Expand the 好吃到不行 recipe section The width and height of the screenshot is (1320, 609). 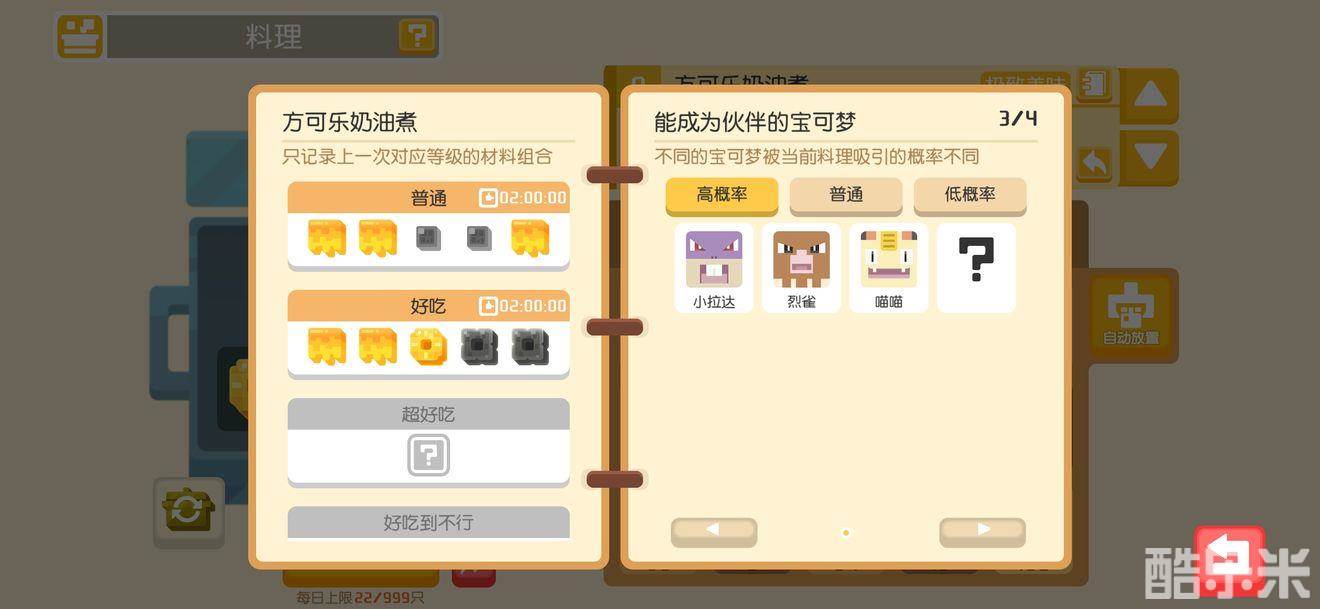coord(428,522)
